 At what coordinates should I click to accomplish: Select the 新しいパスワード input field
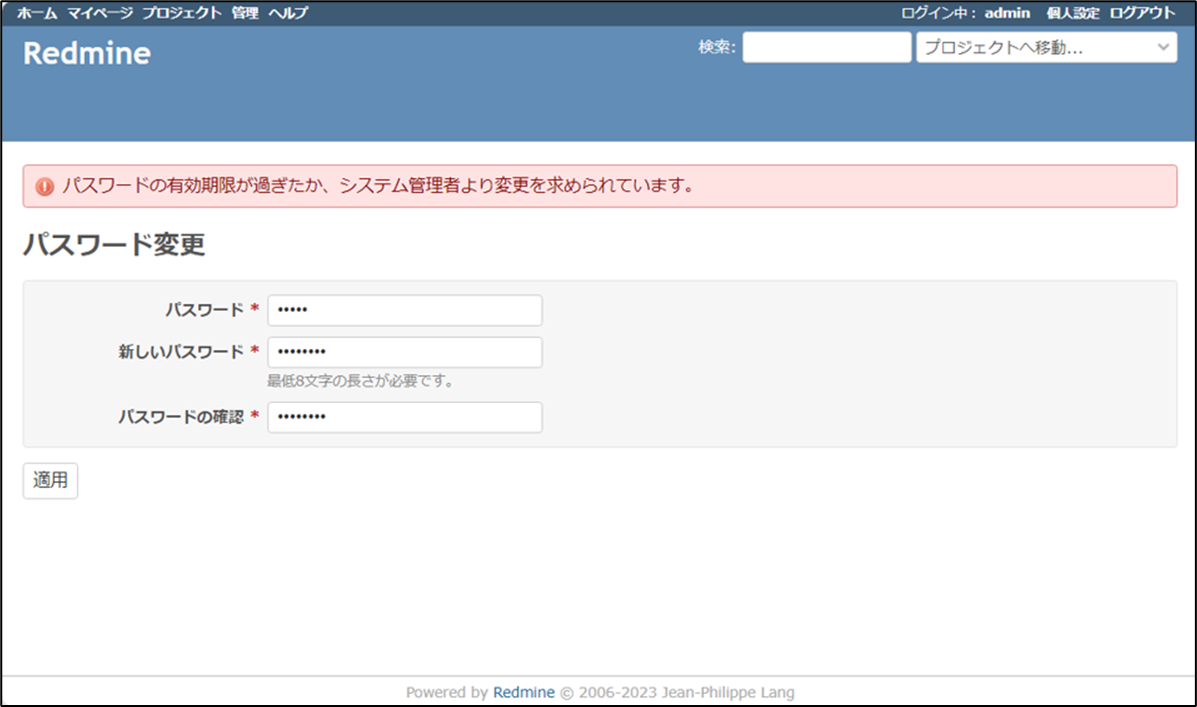[x=404, y=352]
